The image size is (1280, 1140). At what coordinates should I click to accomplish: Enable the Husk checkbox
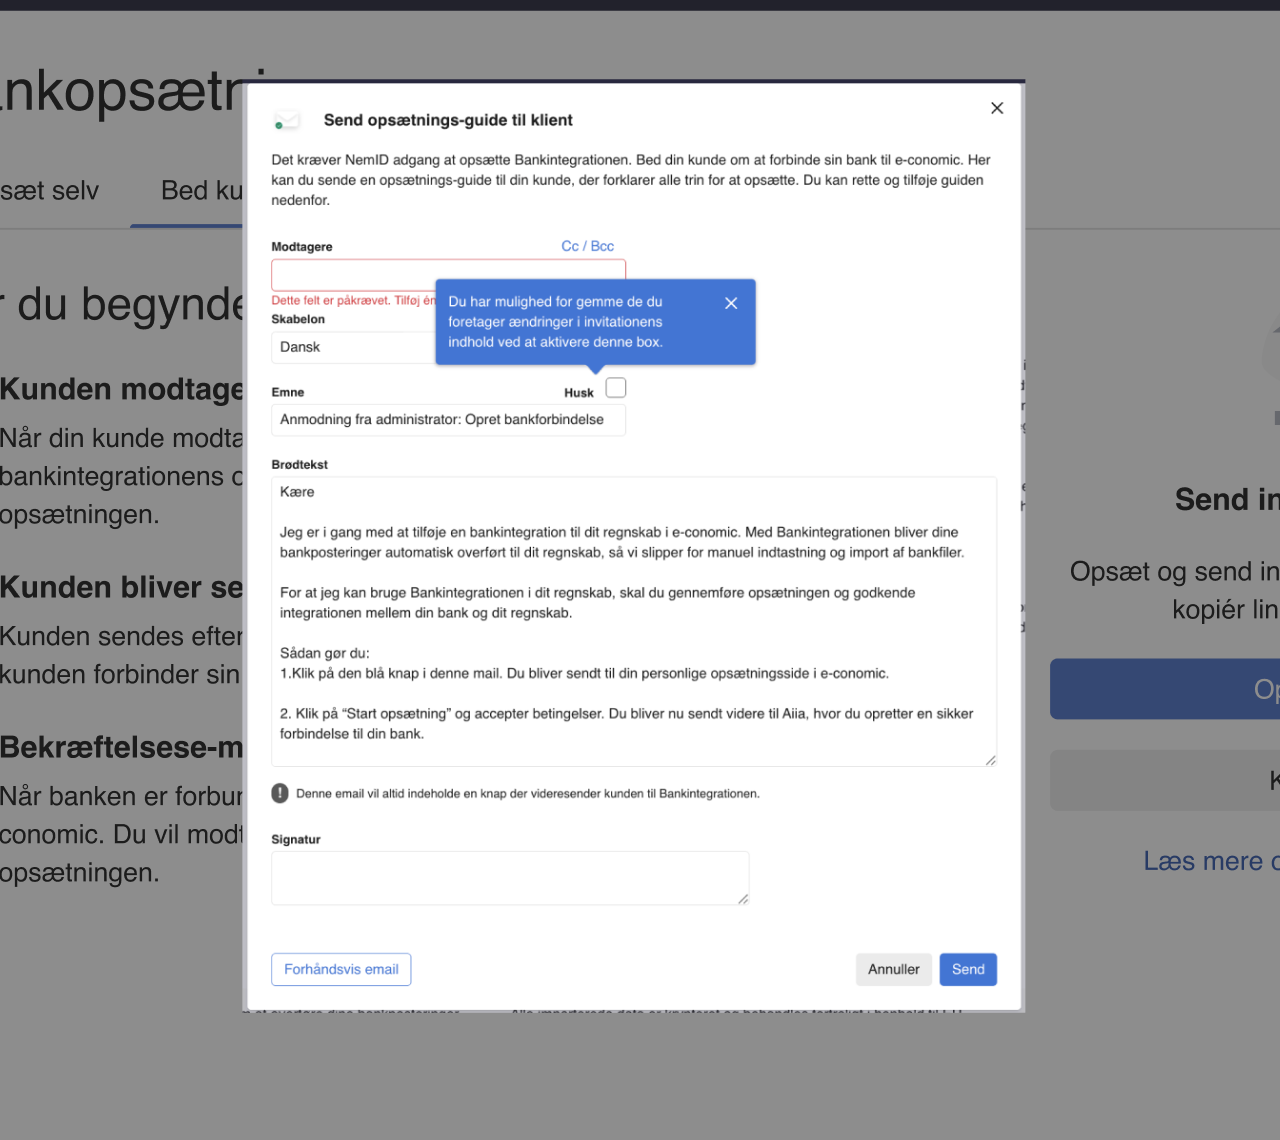(x=616, y=388)
